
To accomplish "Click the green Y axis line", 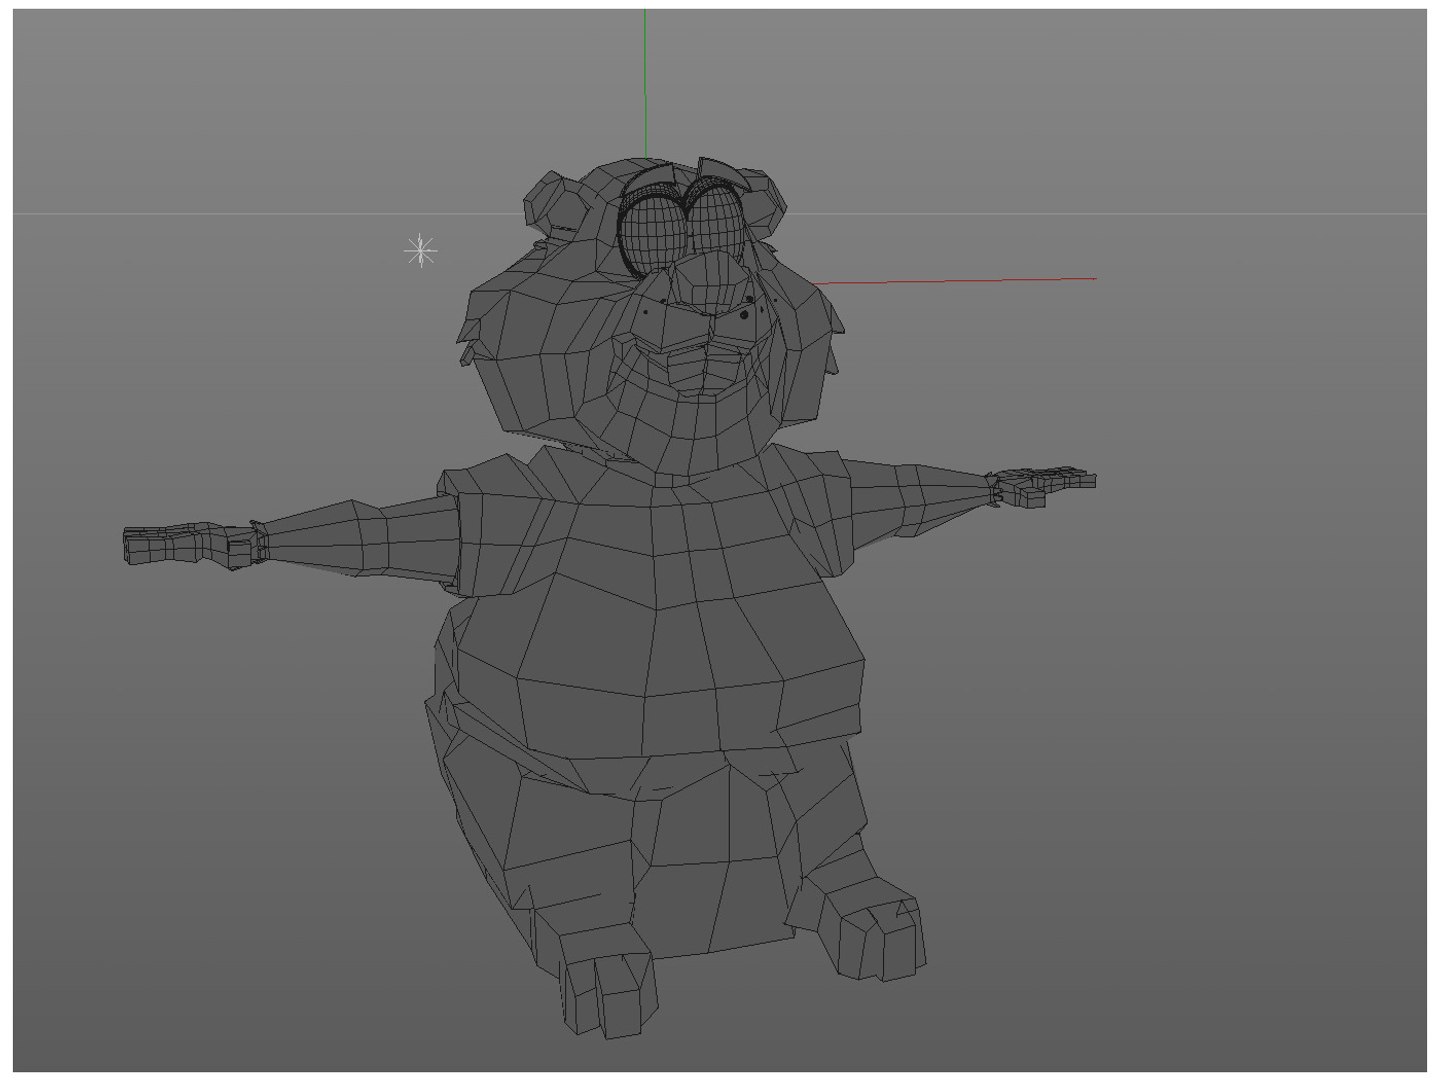I will (645, 83).
